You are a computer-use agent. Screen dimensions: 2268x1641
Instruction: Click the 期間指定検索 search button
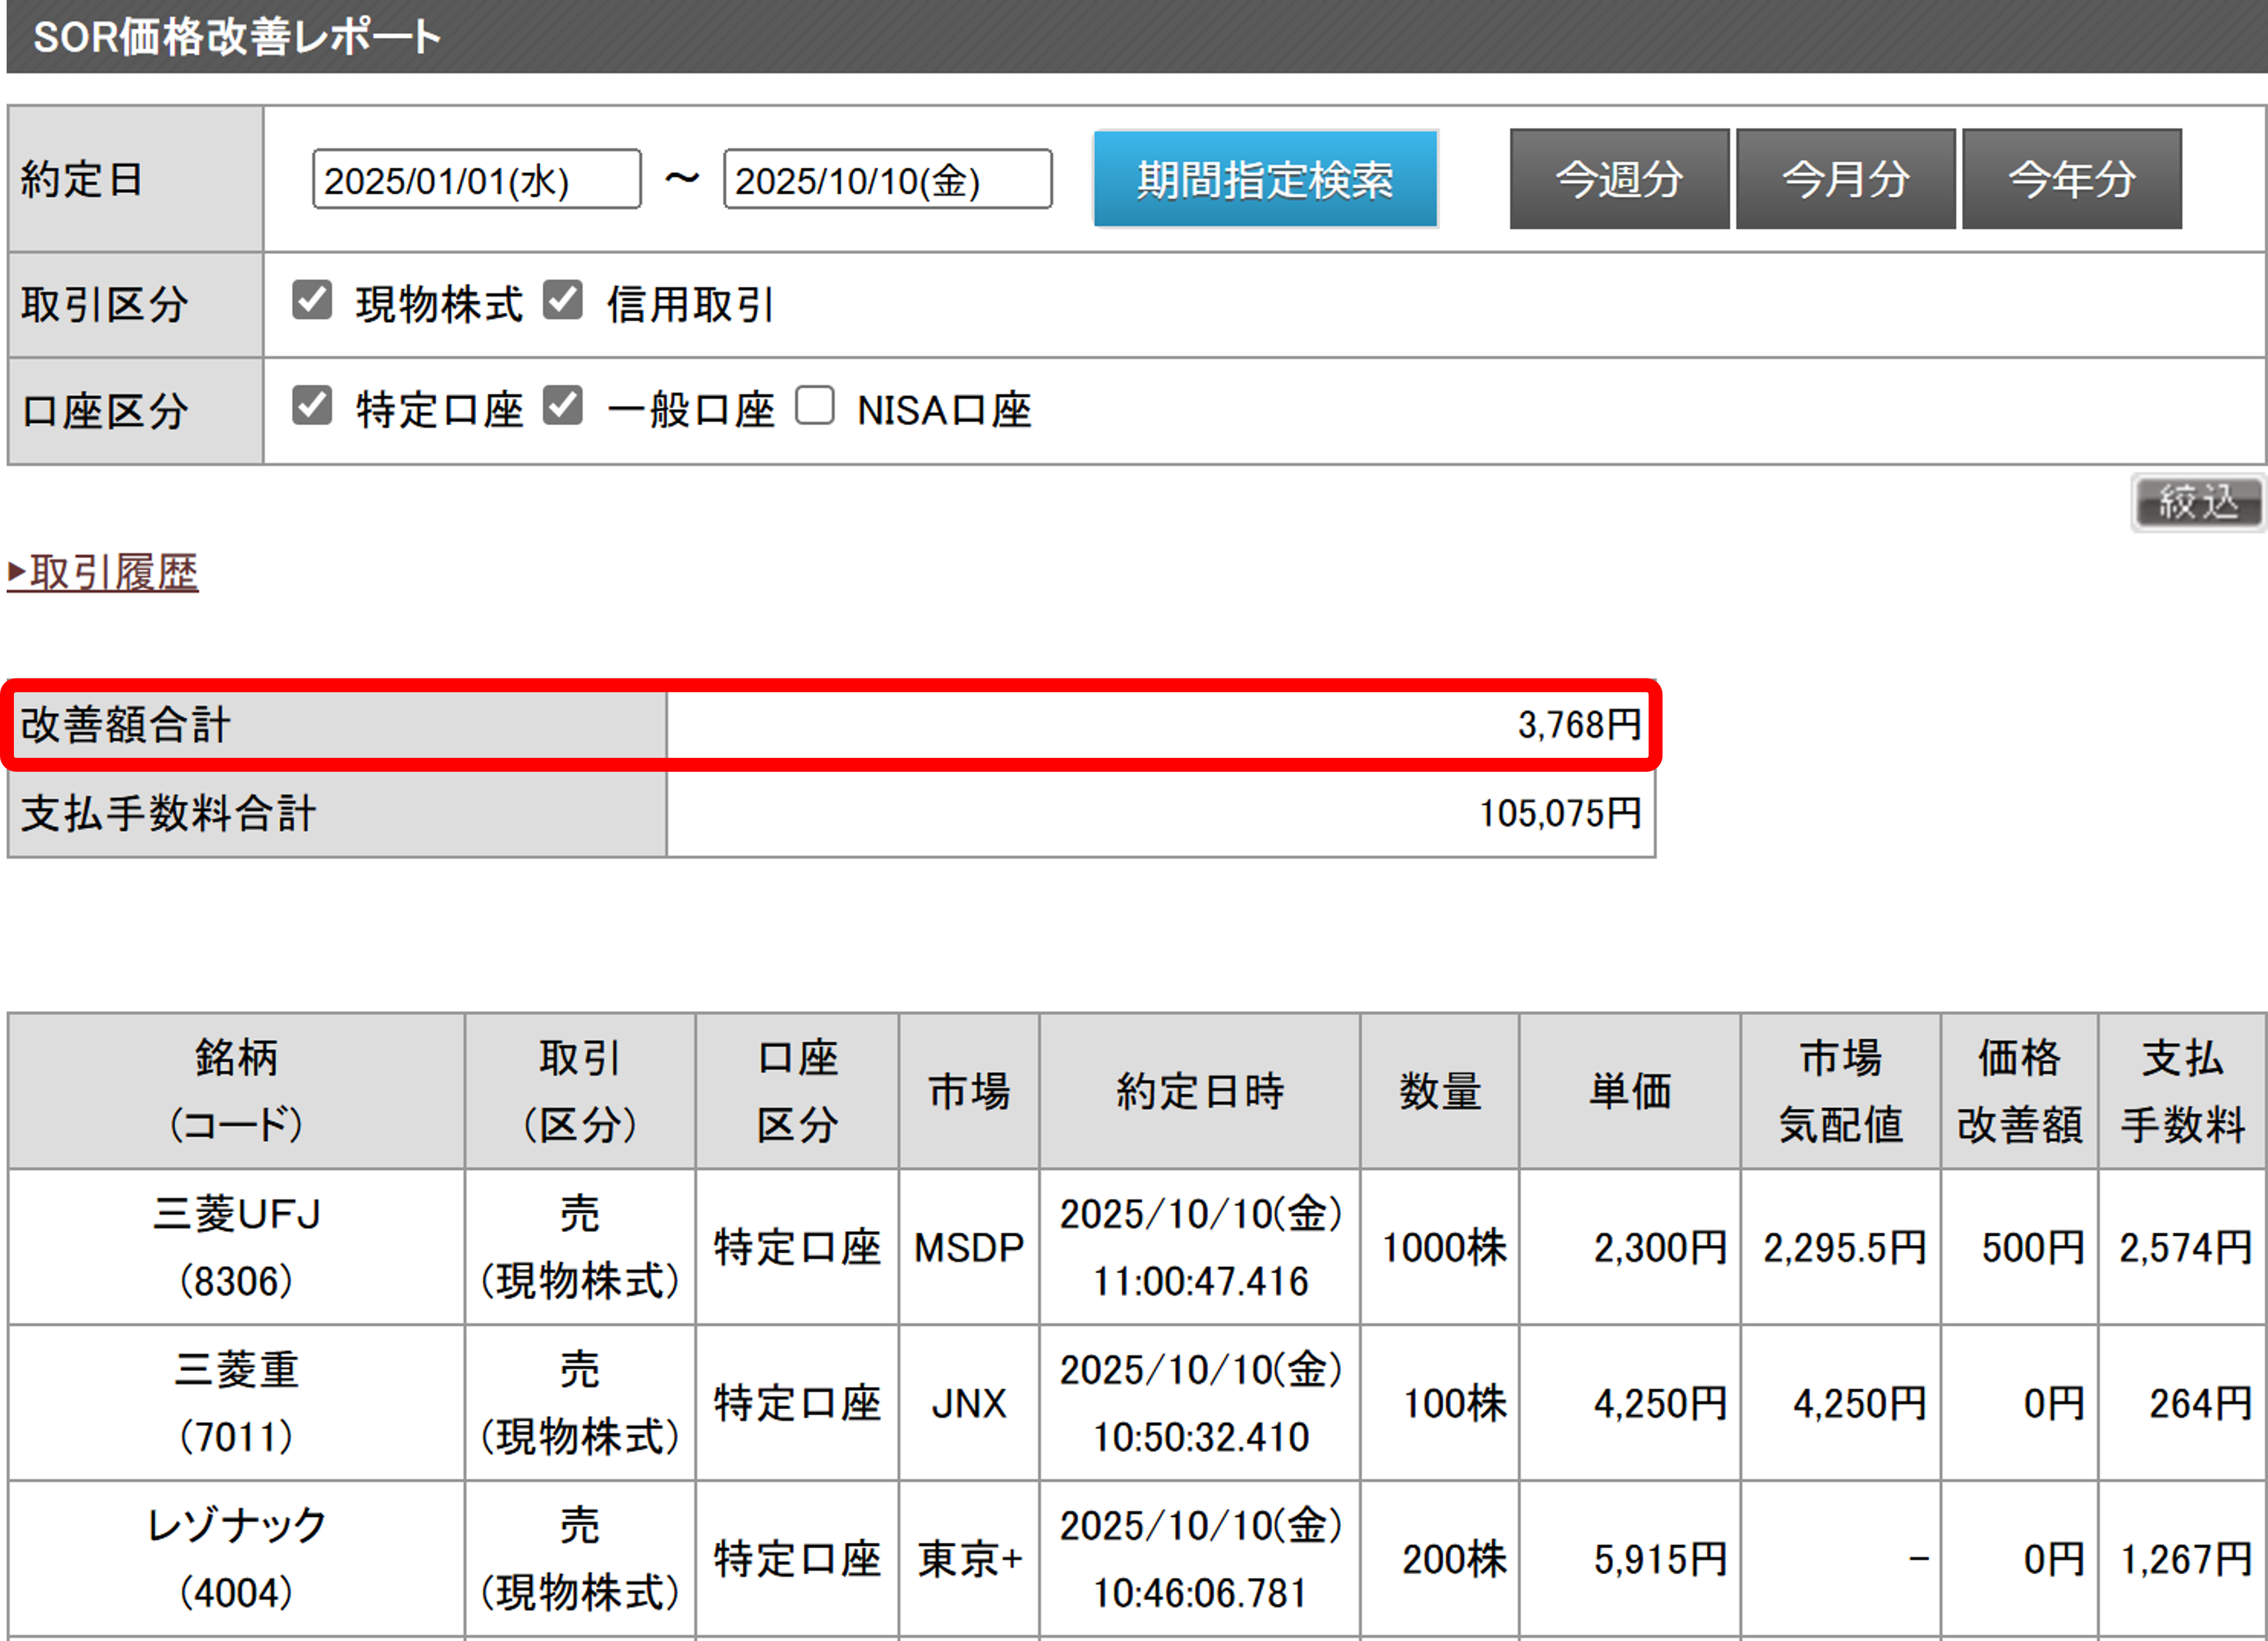point(1265,180)
